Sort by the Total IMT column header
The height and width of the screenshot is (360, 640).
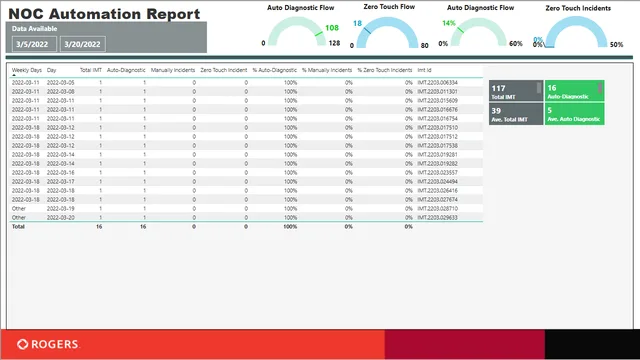(x=91, y=70)
